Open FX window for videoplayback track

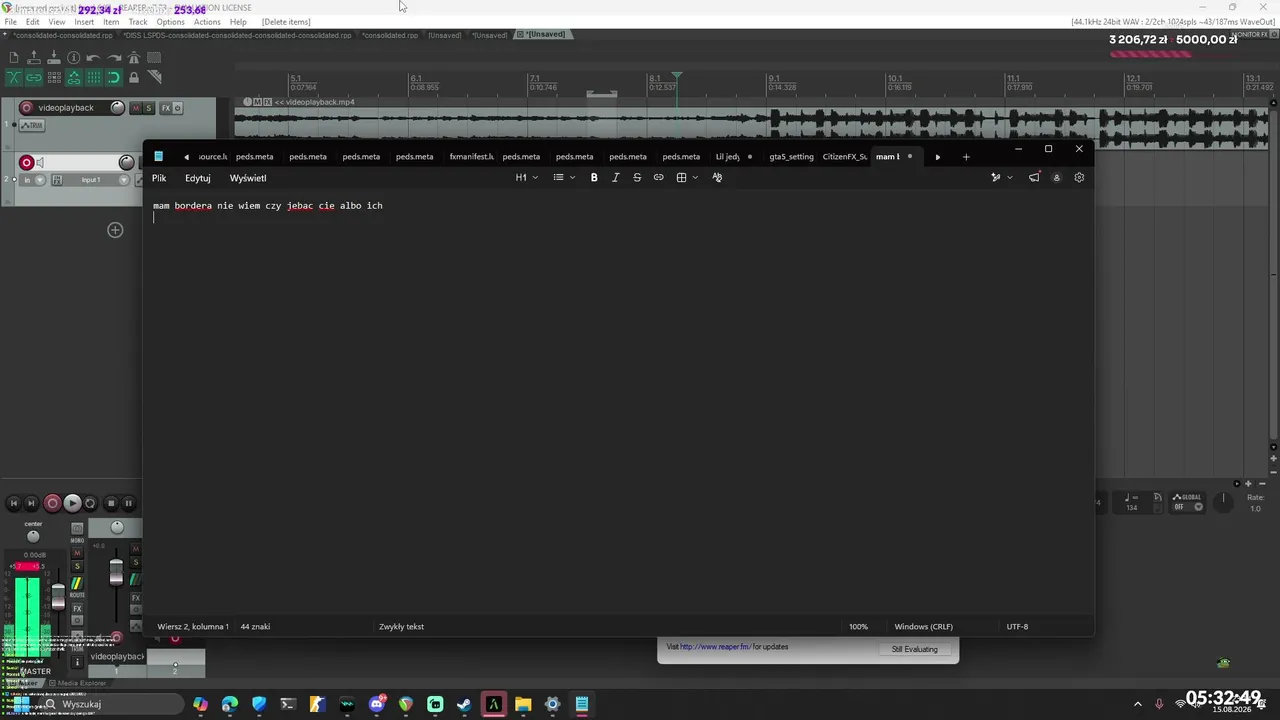pos(166,107)
